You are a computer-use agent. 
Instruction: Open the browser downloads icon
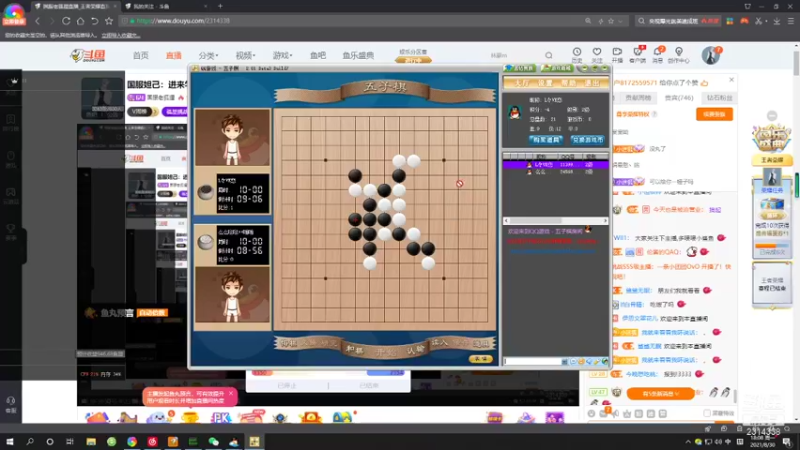tap(777, 21)
